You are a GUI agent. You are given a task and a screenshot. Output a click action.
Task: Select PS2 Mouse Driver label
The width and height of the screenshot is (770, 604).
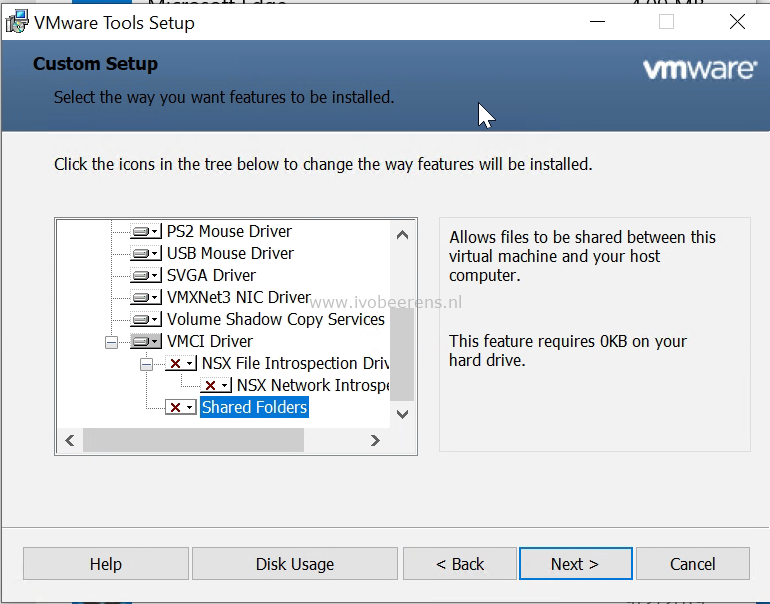[x=229, y=231]
